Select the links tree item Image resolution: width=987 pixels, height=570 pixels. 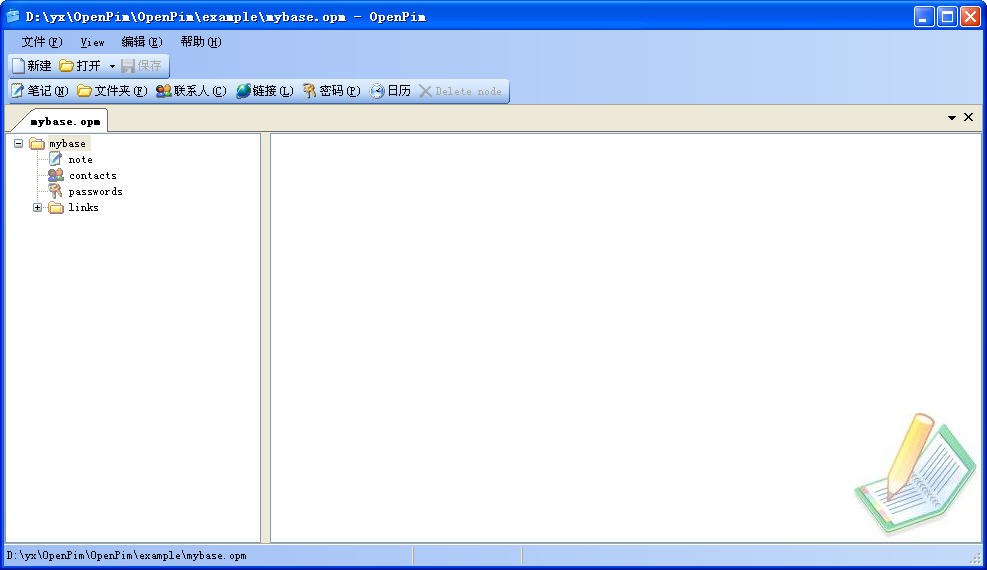click(84, 208)
